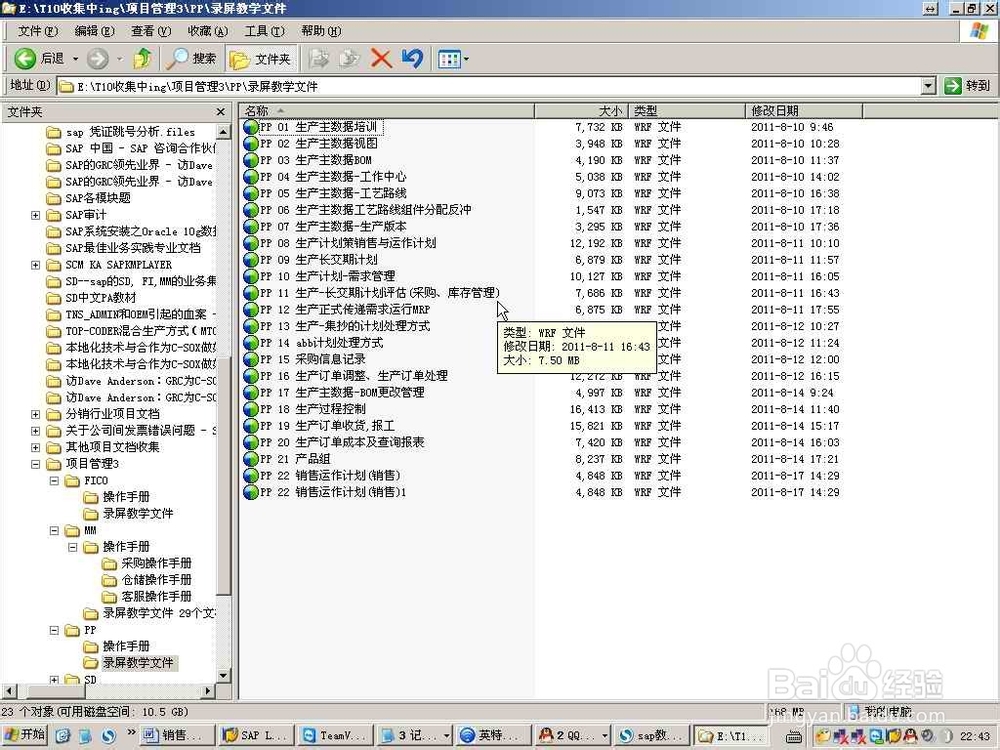Viewport: 1000px width, 750px height.
Task: Click the 7,732 KB size cell
Action: [x=599, y=127]
